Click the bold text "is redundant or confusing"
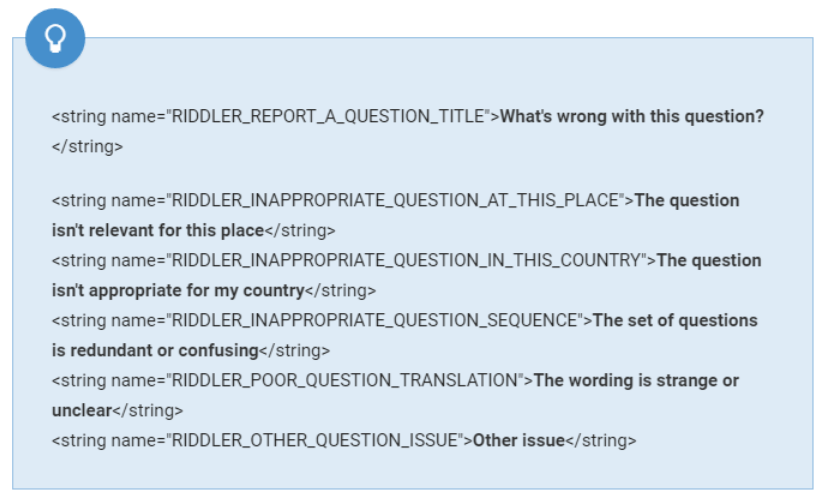Viewport: 825px width, 501px height. [x=155, y=350]
